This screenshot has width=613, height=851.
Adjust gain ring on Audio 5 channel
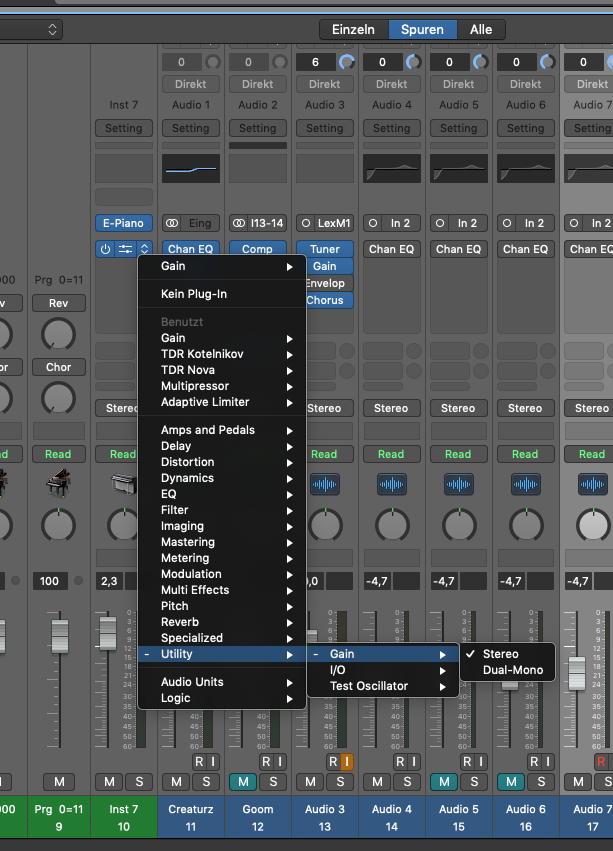click(481, 62)
